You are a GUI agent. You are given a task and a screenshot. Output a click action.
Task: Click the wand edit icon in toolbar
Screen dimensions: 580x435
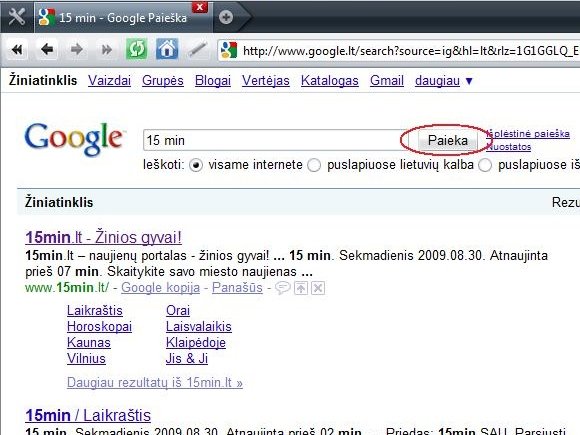198,50
